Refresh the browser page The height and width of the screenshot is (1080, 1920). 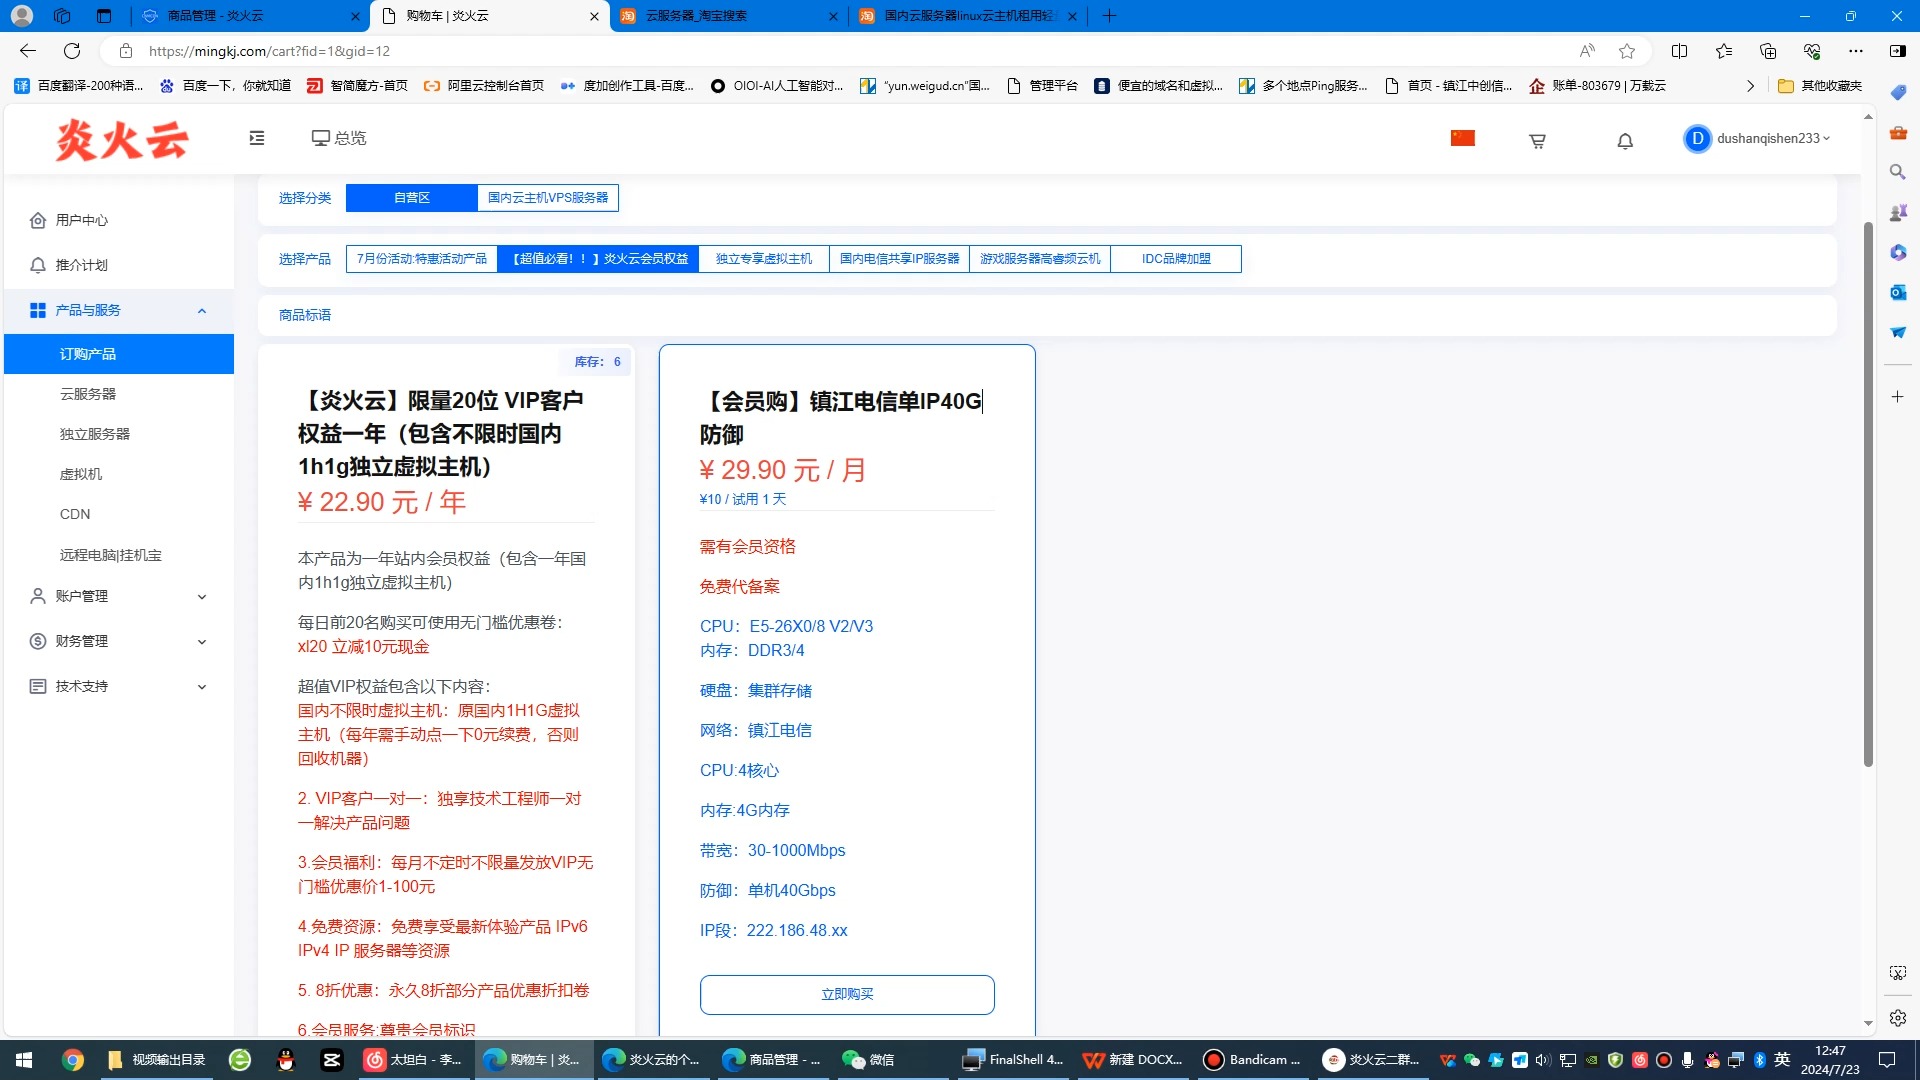coord(72,51)
